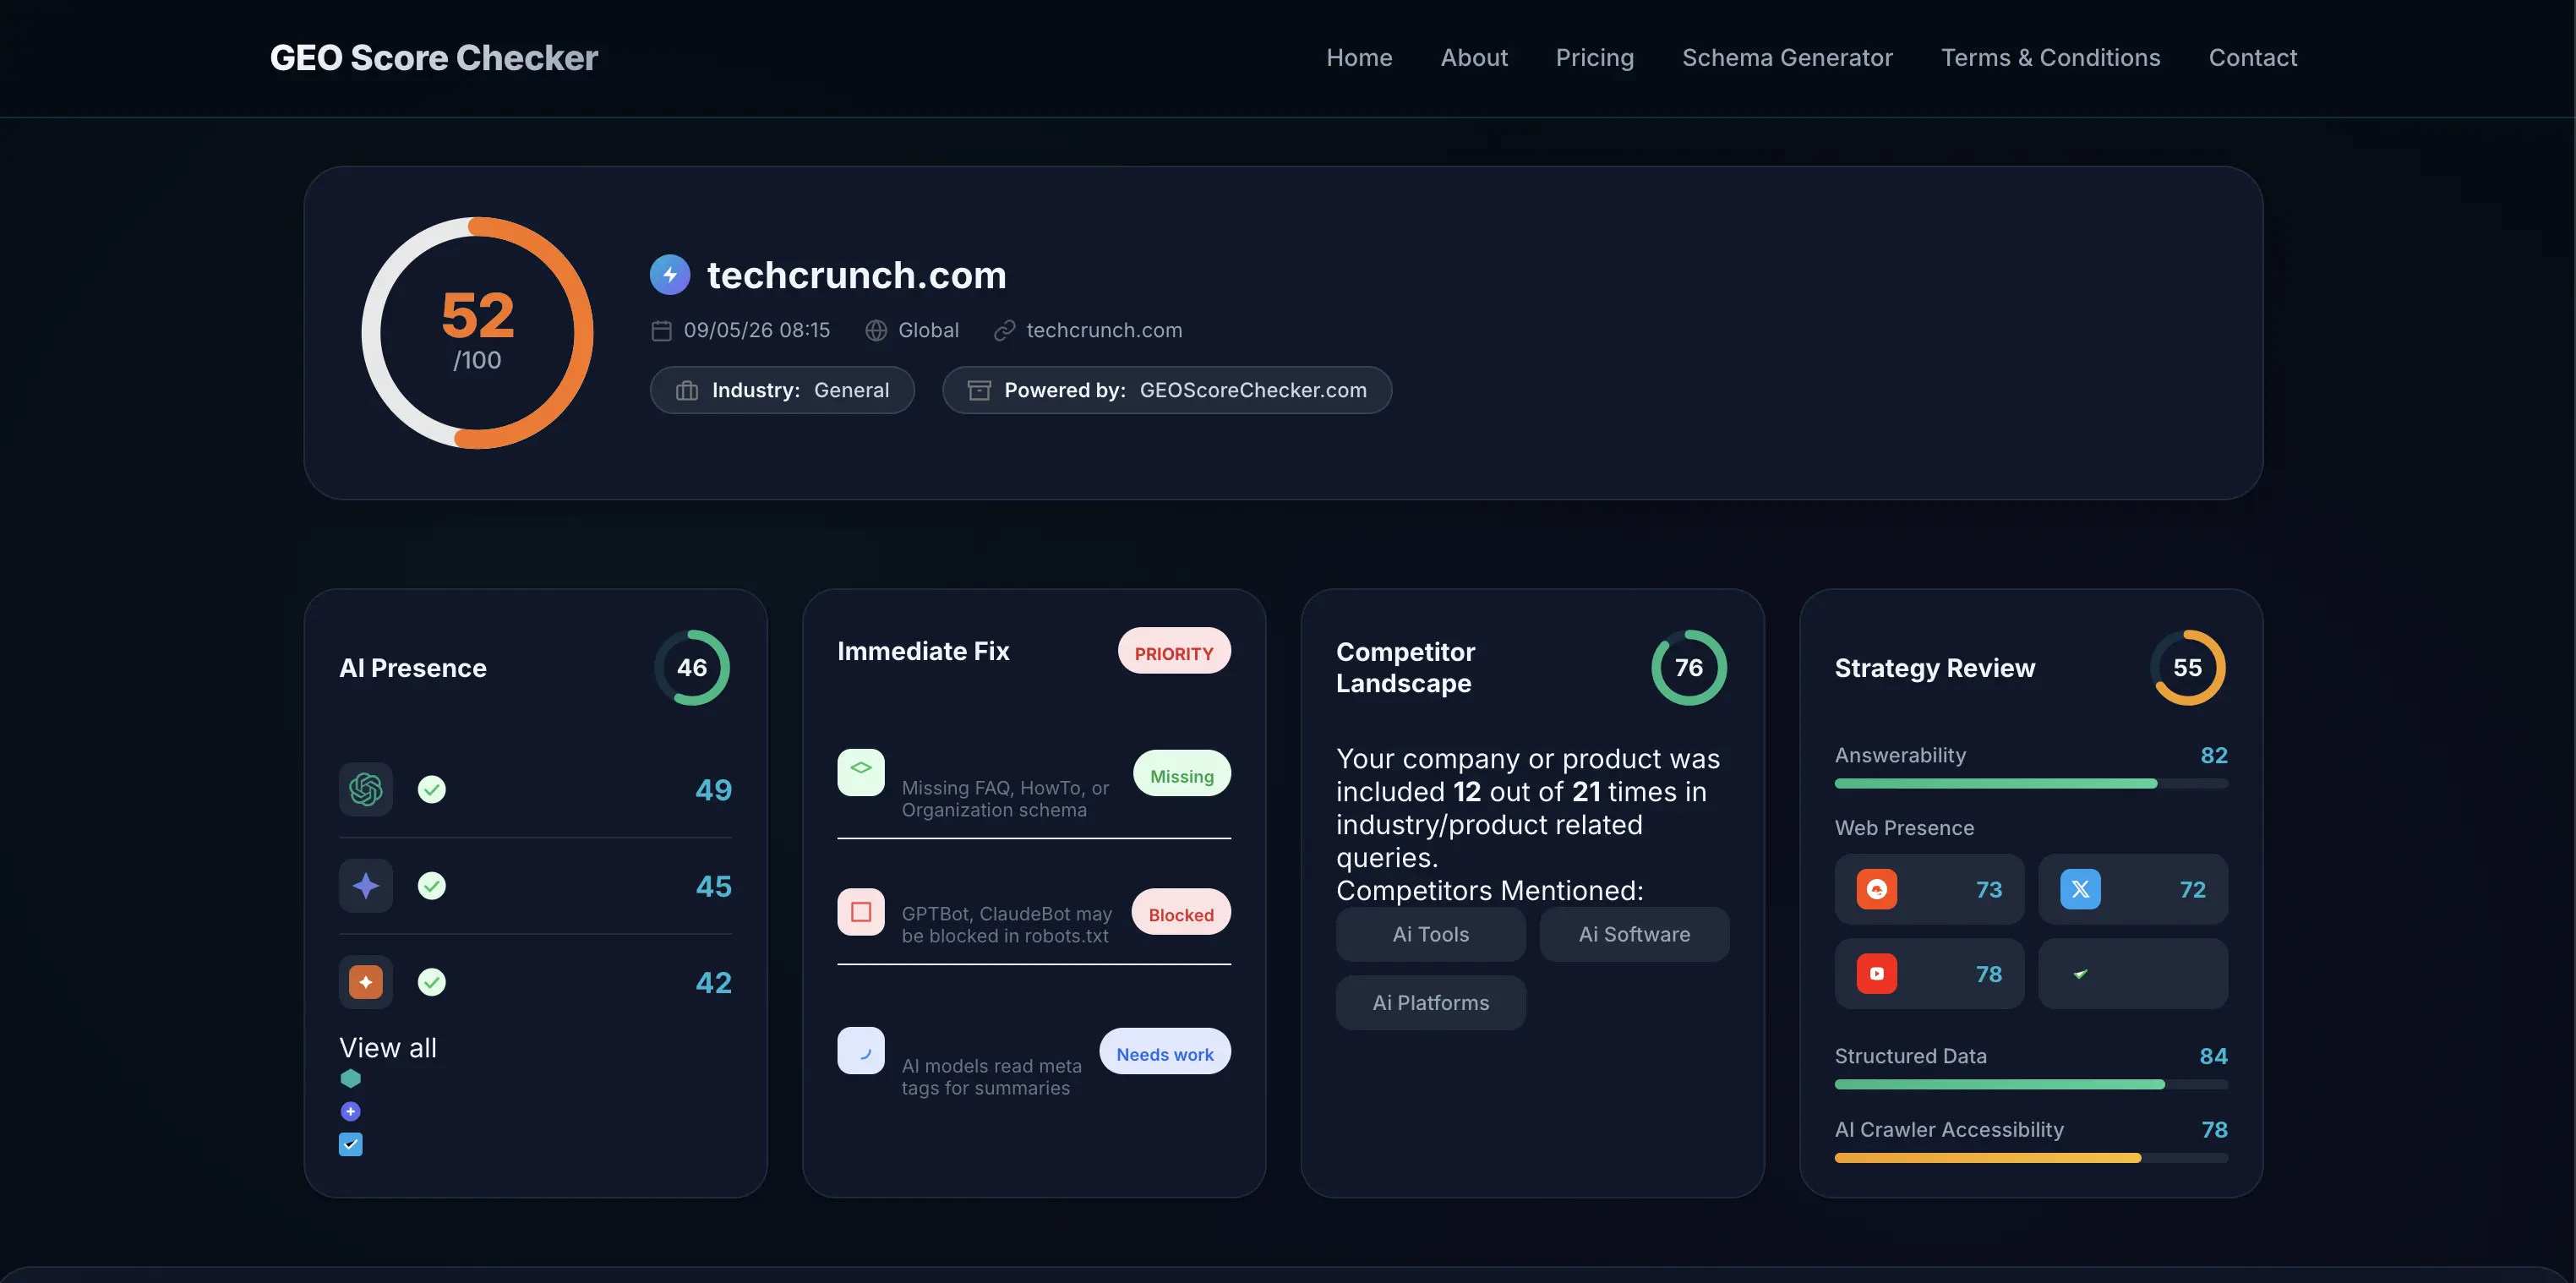2576x1283 pixels.
Task: Open the Home nav link
Action: (1359, 58)
